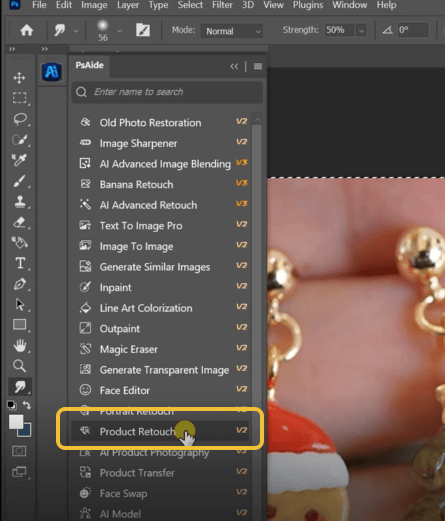The image size is (445, 521).
Task: Select the Pen tool
Action: (19, 284)
